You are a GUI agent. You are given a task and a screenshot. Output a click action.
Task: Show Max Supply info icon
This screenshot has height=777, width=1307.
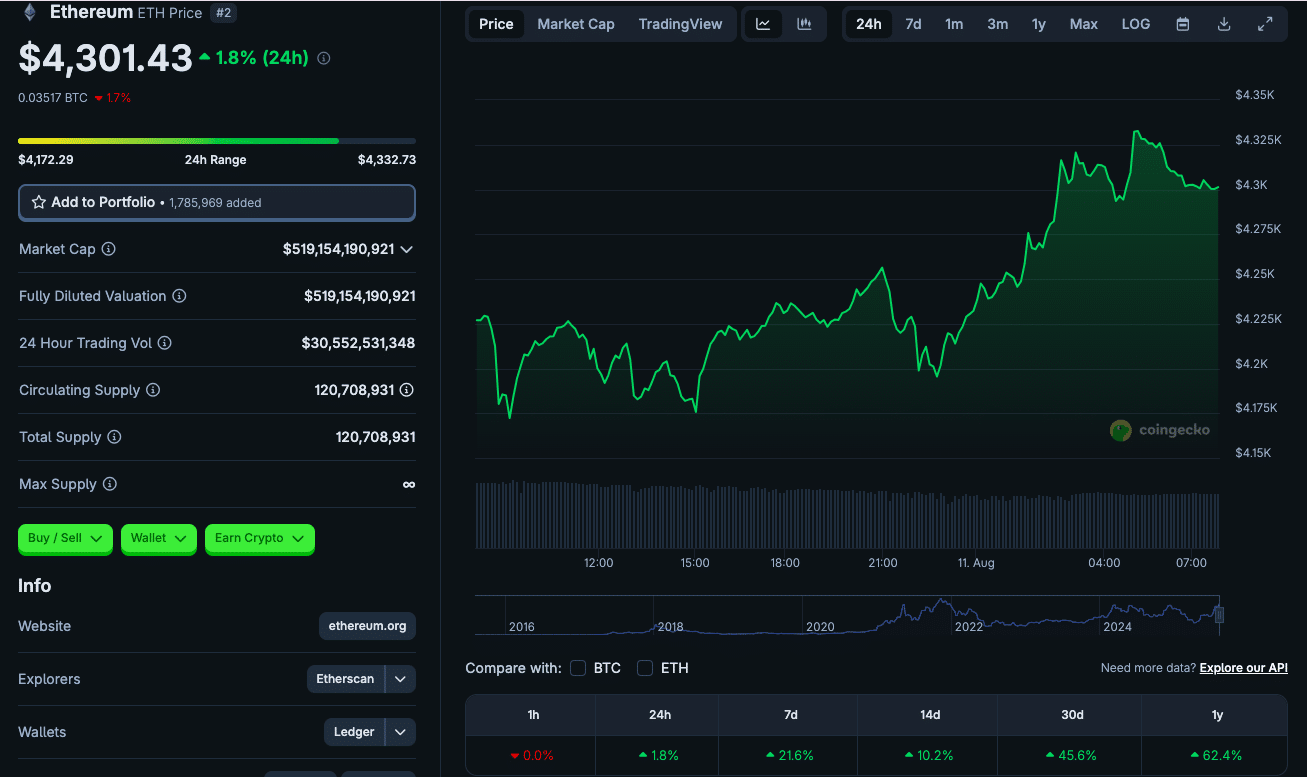coord(110,484)
